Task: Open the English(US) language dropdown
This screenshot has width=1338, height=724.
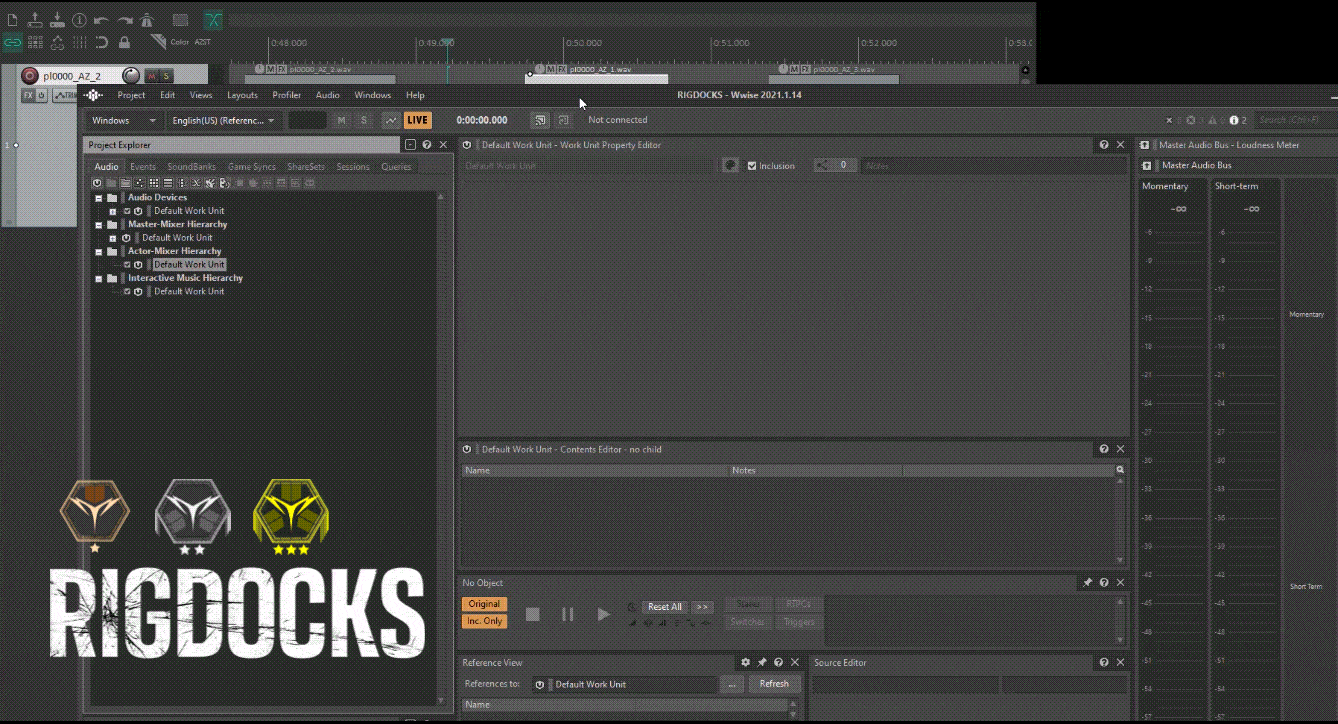Action: point(223,120)
